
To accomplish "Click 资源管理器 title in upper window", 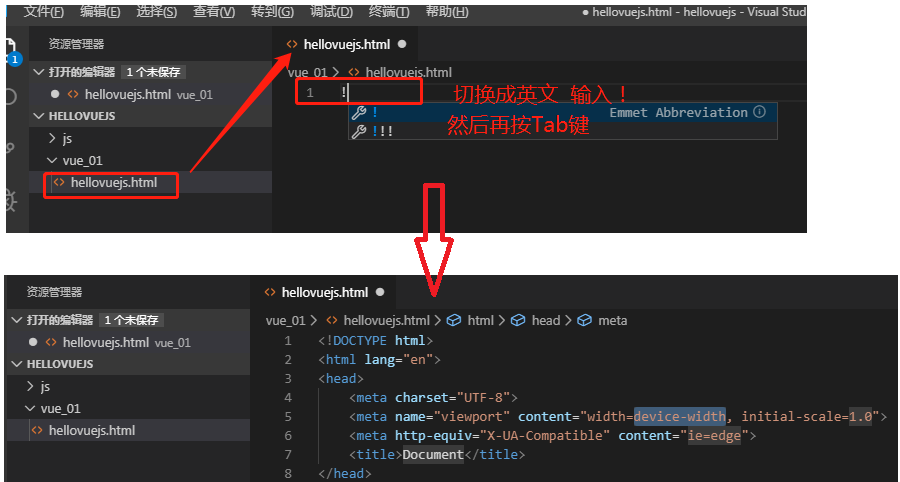I will 76,44.
